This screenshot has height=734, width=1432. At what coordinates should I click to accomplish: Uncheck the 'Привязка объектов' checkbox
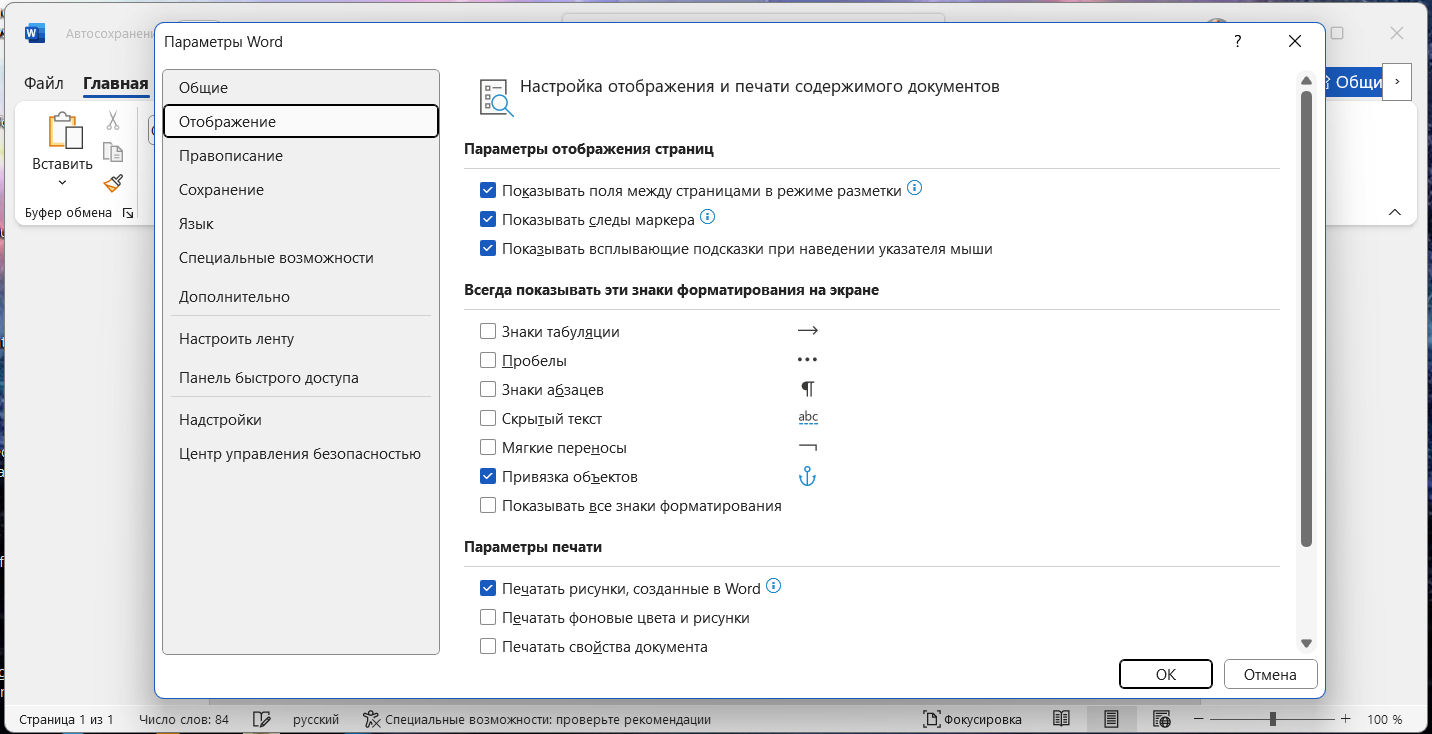tap(488, 477)
